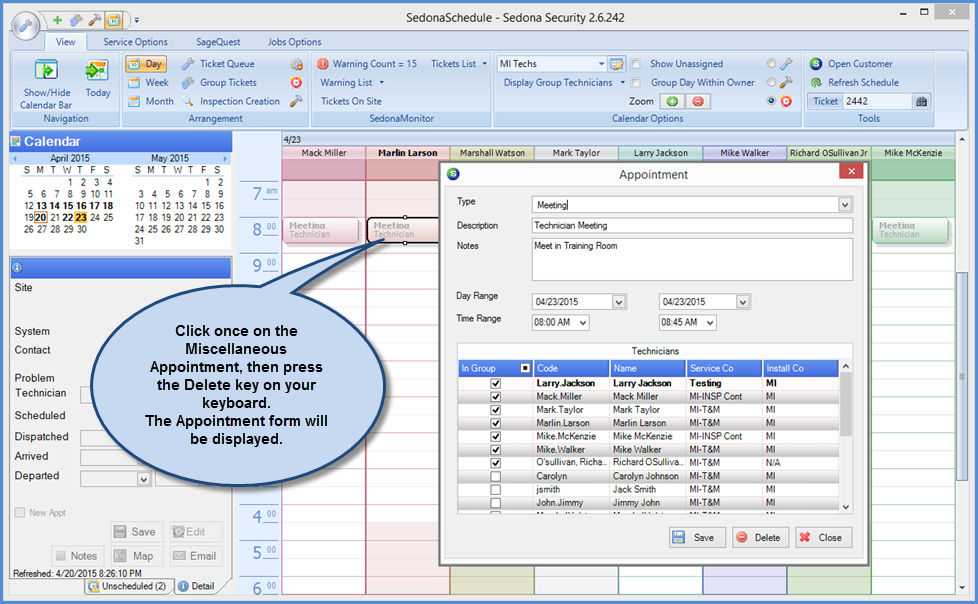Open the SageQuest ribbon tab

coord(218,42)
